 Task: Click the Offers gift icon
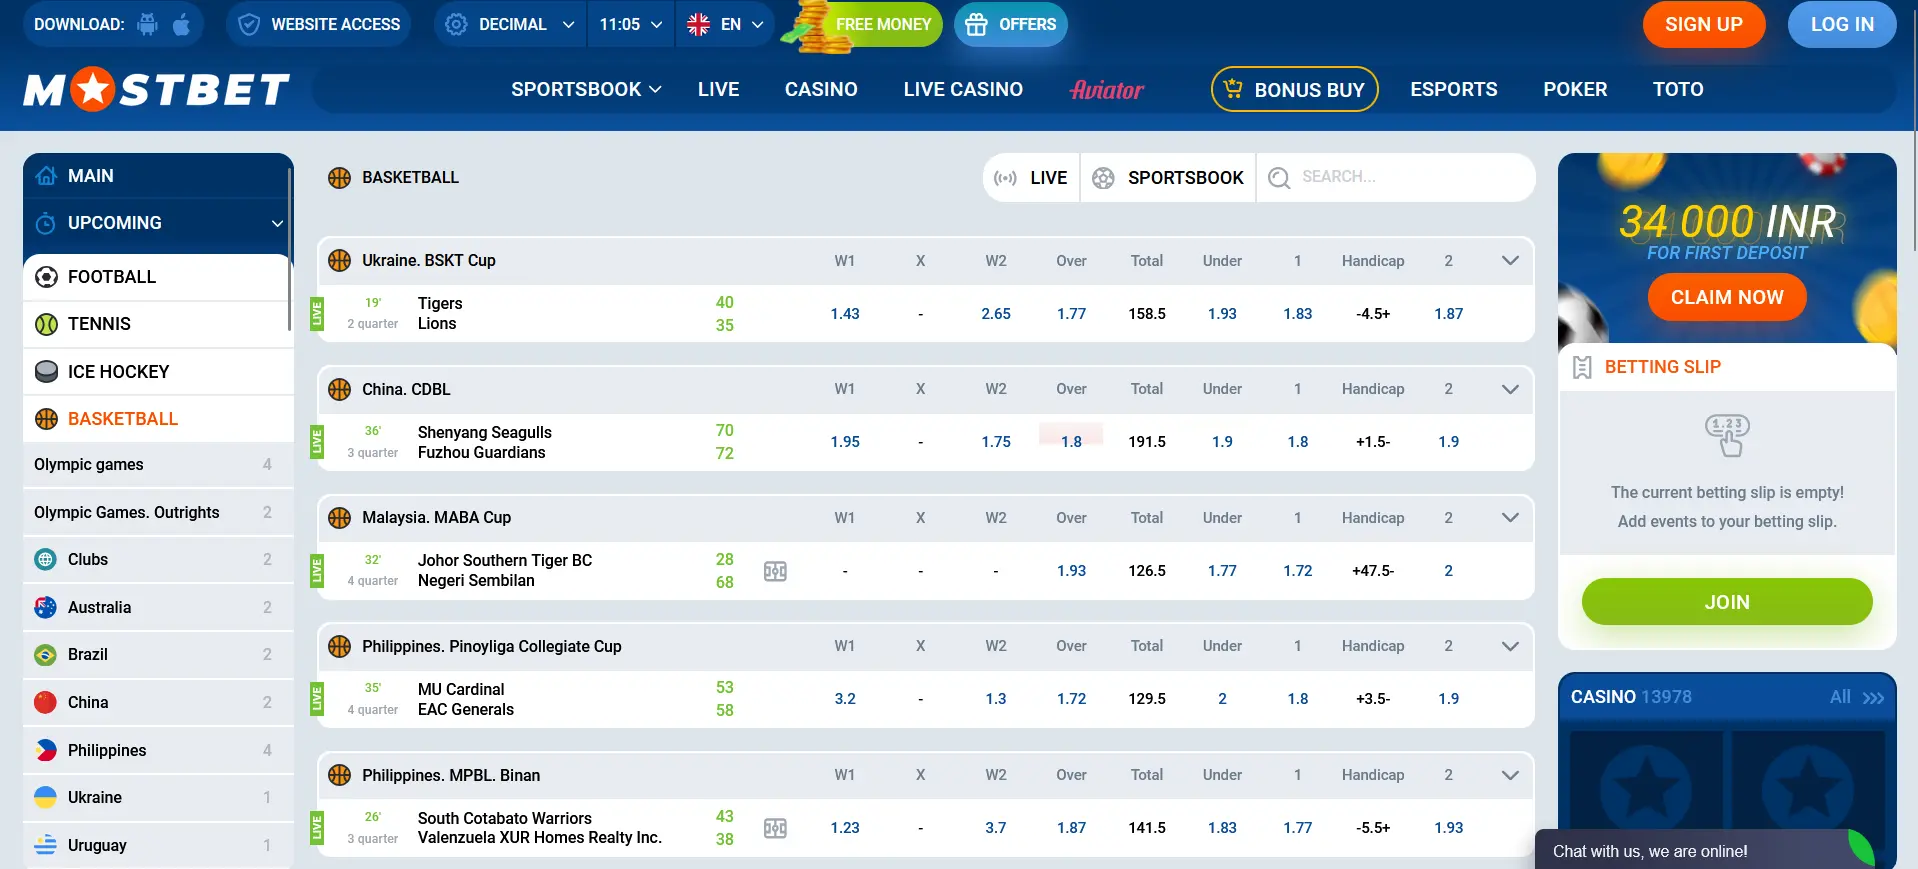tap(977, 24)
